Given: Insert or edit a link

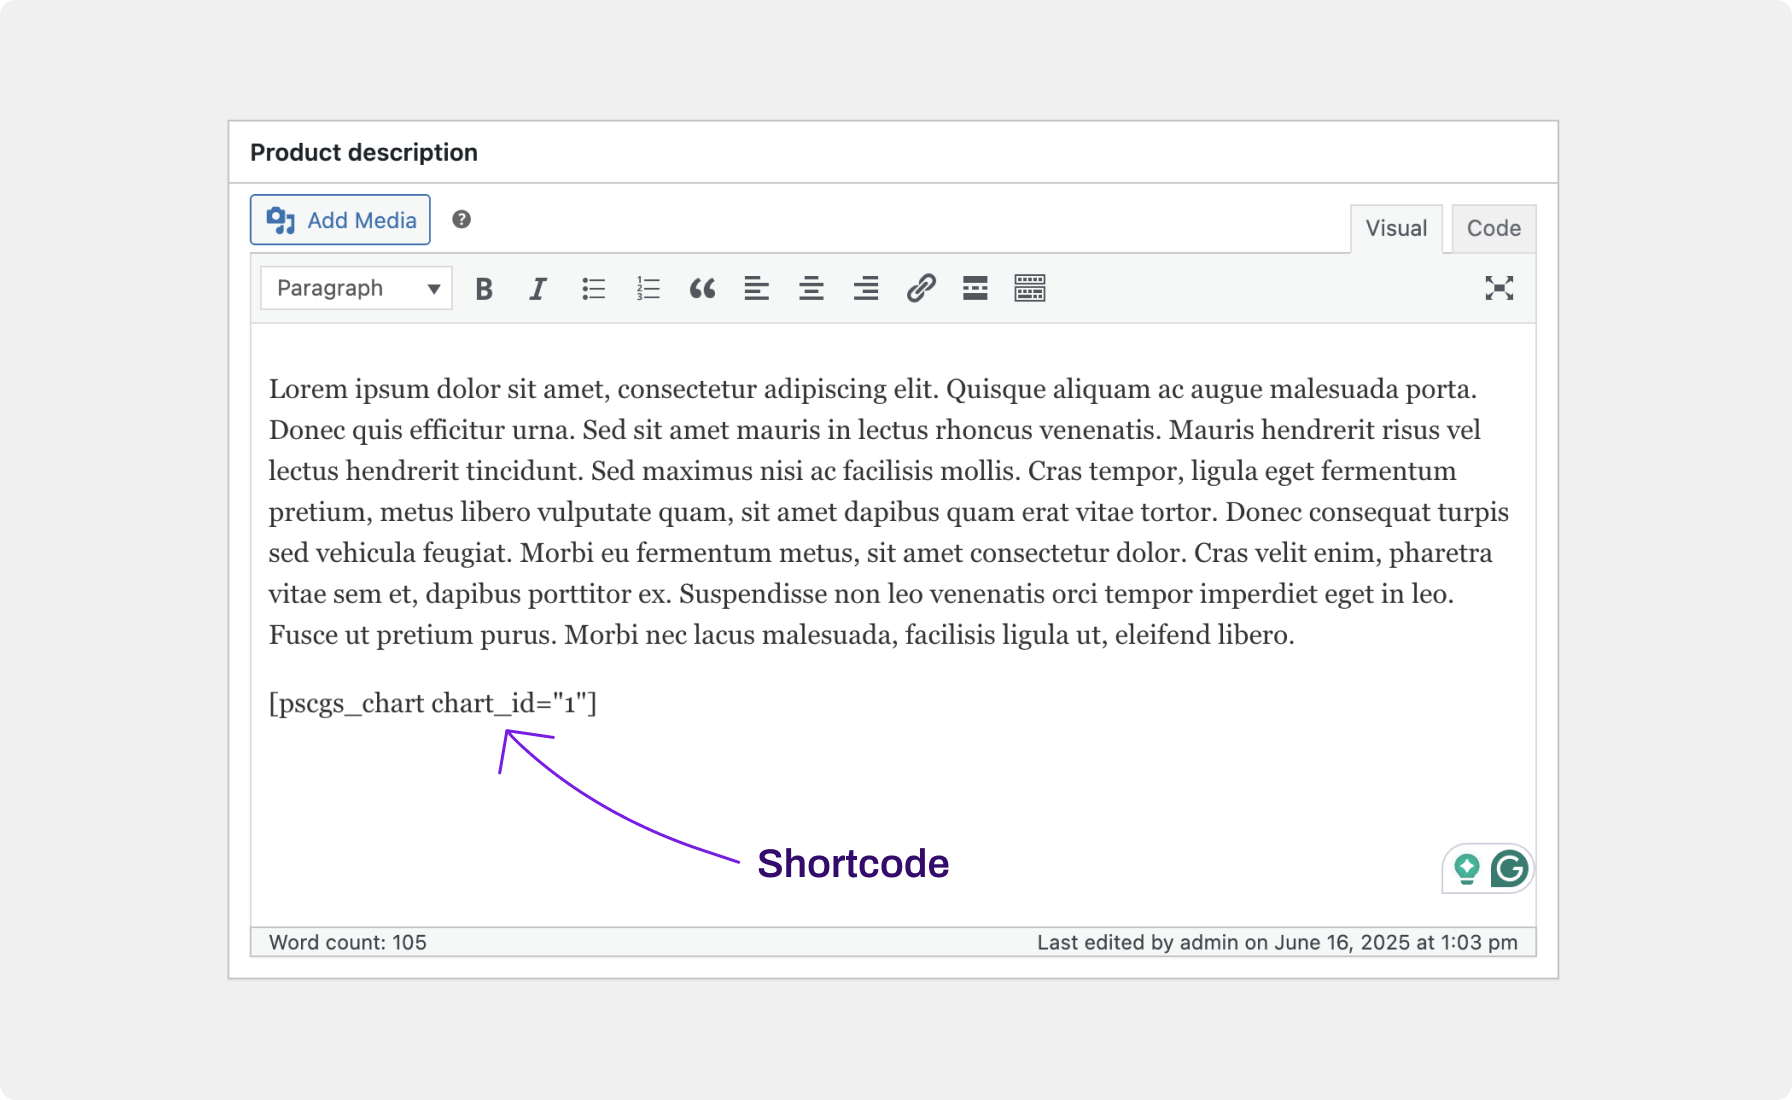Looking at the screenshot, I should (x=920, y=288).
